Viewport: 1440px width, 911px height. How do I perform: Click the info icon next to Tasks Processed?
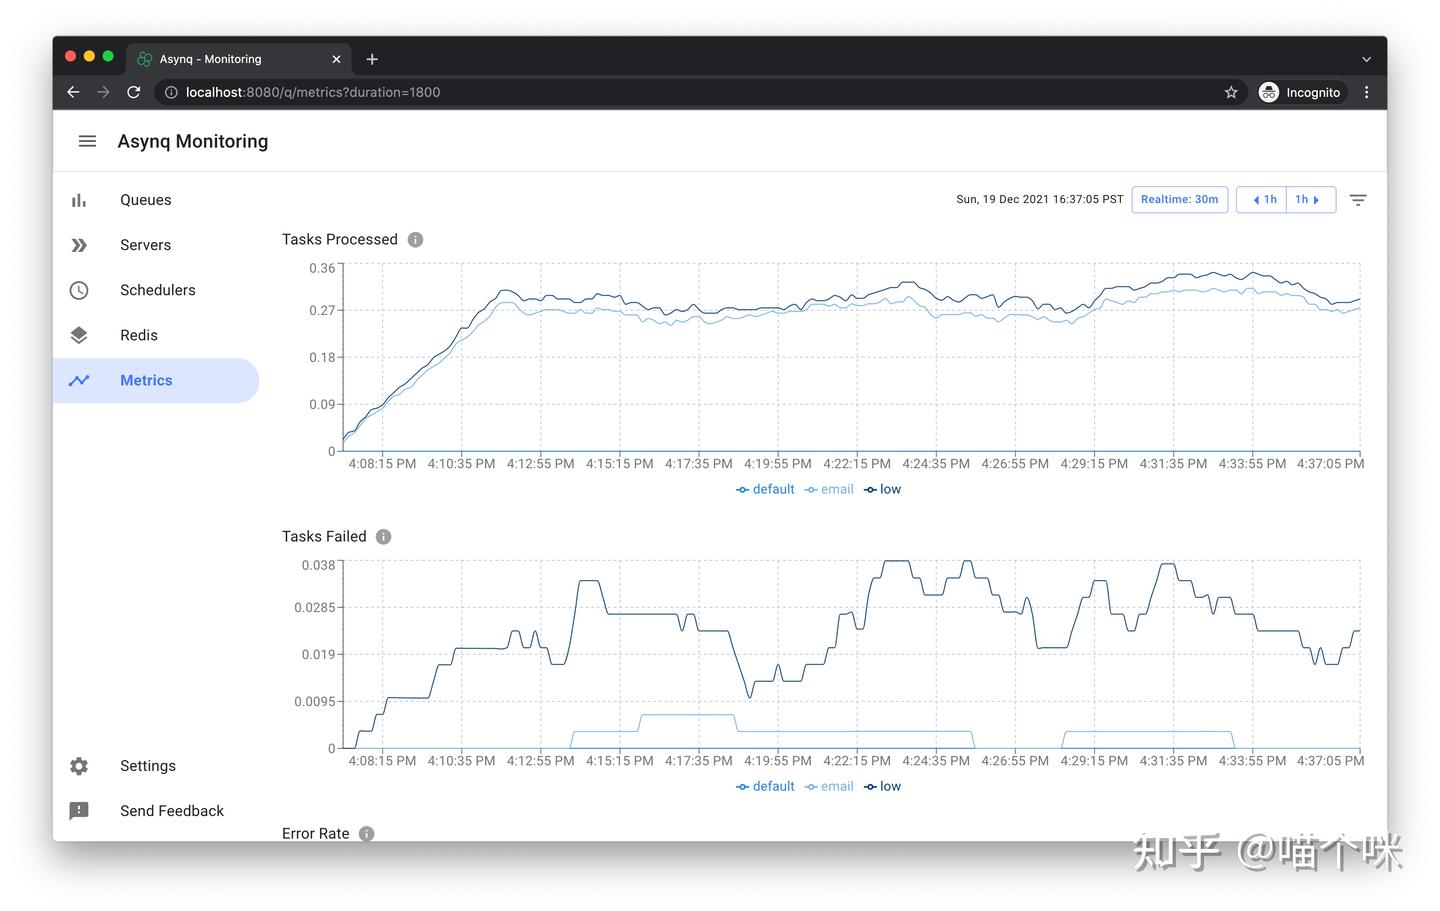tap(415, 239)
